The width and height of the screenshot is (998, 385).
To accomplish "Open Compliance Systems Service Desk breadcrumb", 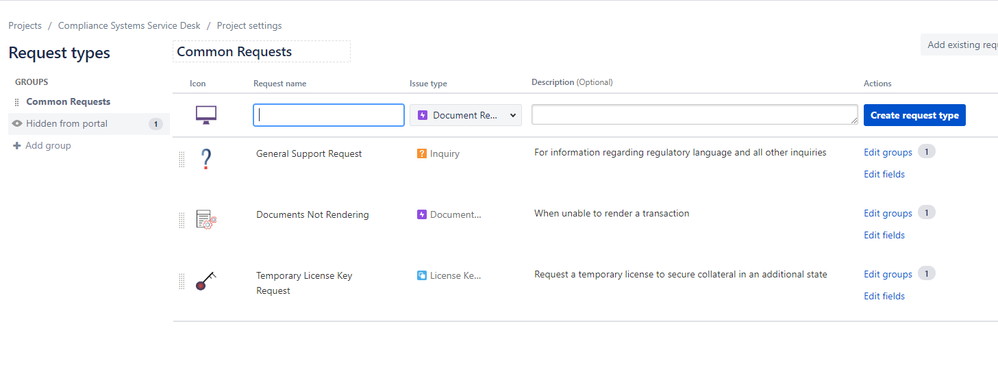I will coord(129,25).
